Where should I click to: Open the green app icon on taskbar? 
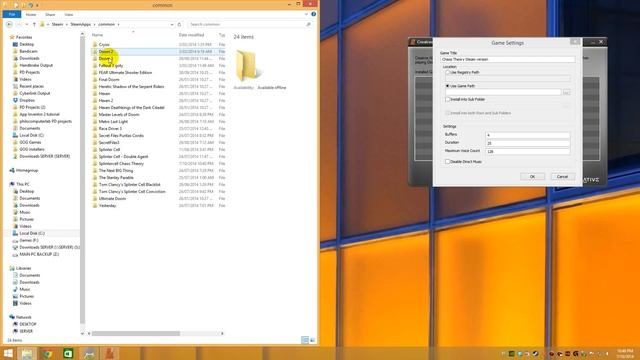pos(68,353)
